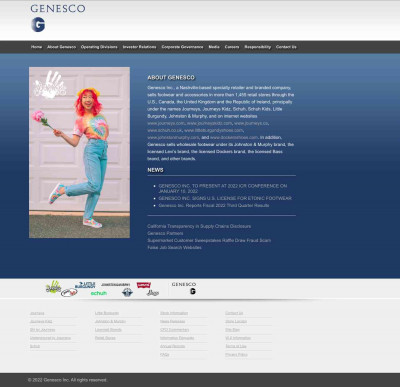400x387 pixels.
Task: Open Fiscal 2022 Third Quarter Results news
Action: click(214, 206)
